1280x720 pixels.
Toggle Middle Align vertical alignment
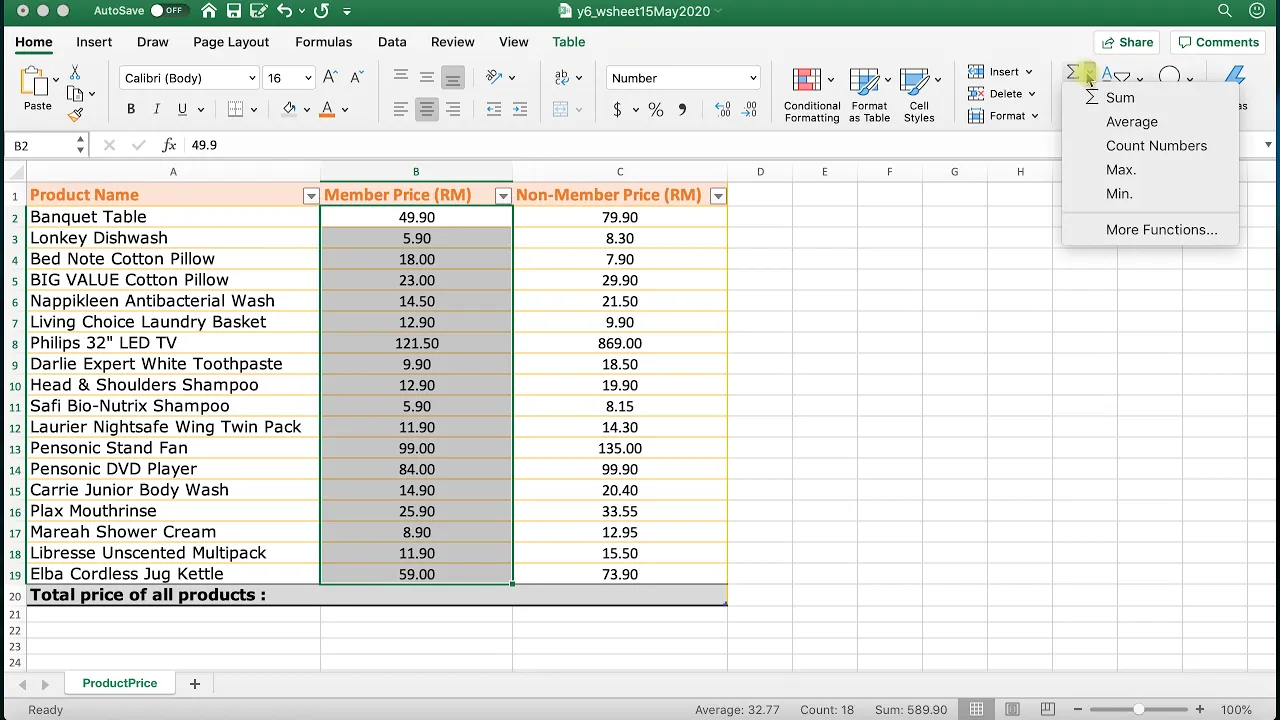tap(427, 77)
